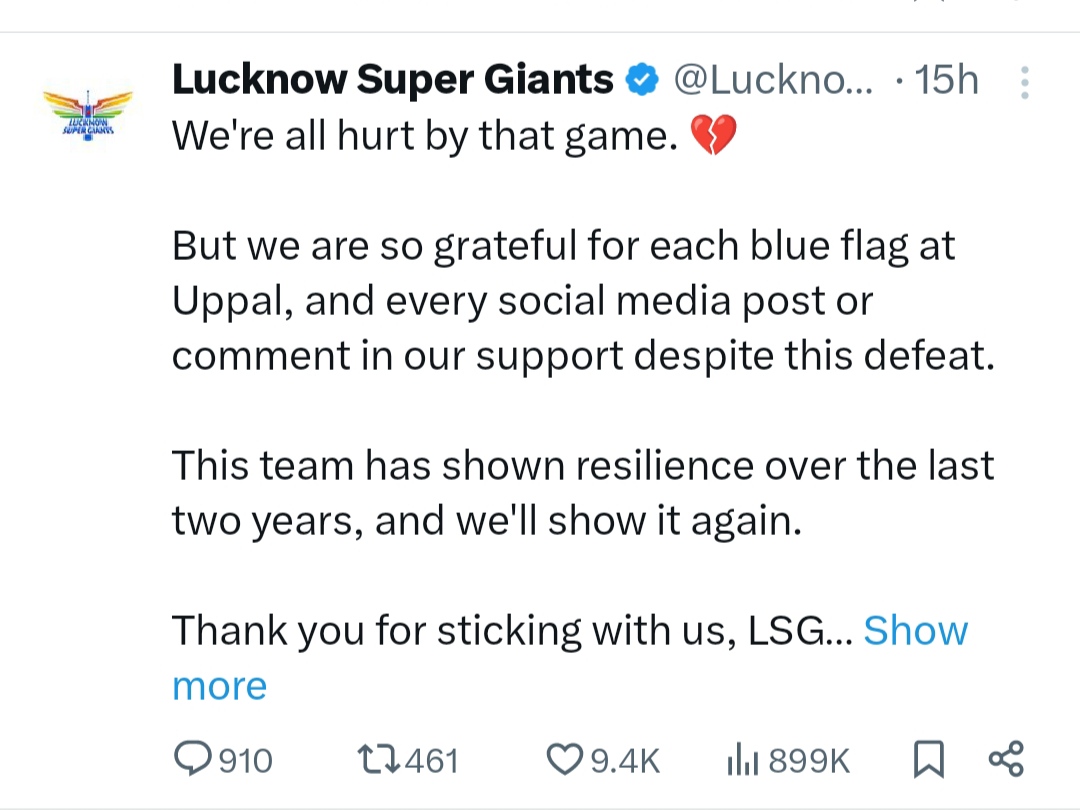The width and height of the screenshot is (1080, 811).
Task: Bookmark the tweet using the bookmark icon
Action: coord(930,759)
